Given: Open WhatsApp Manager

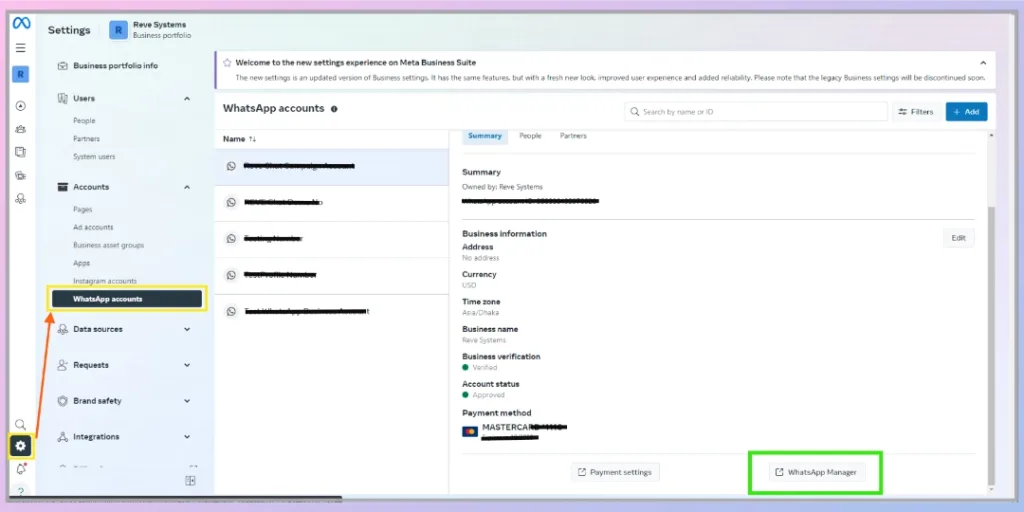Looking at the screenshot, I should point(816,472).
